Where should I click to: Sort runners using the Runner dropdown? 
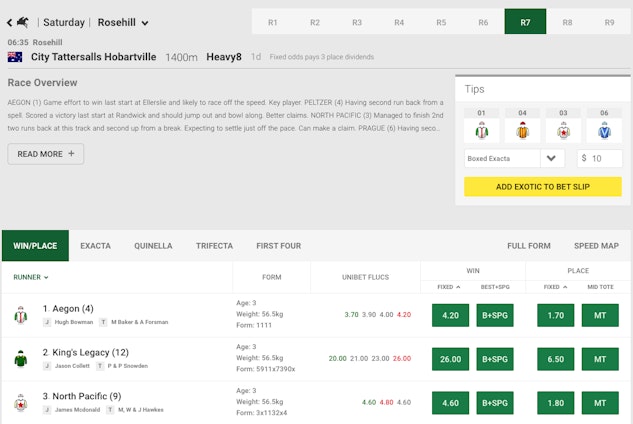point(31,277)
